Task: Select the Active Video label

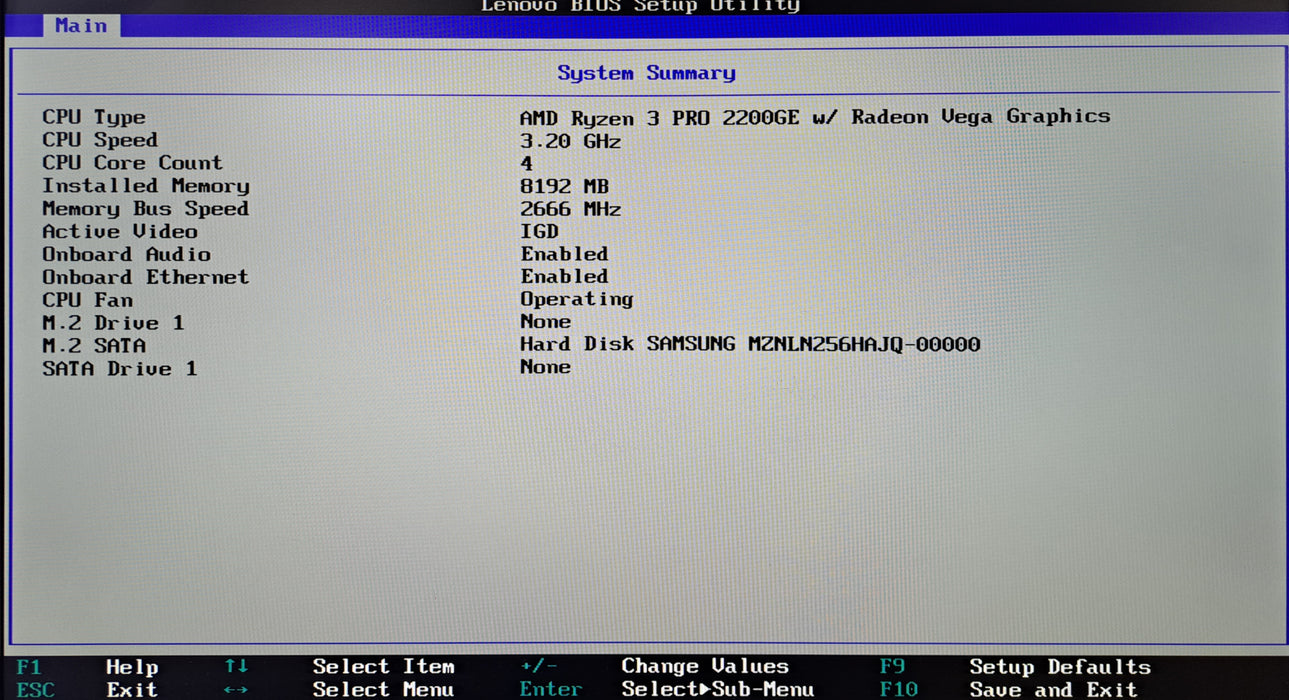Action: (x=120, y=232)
